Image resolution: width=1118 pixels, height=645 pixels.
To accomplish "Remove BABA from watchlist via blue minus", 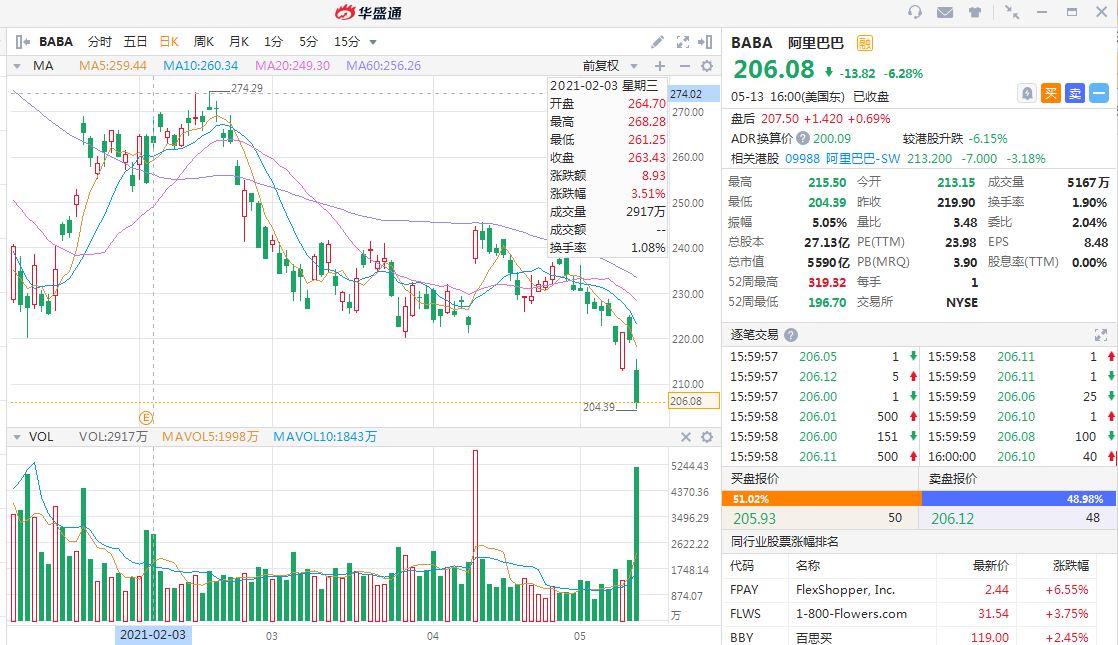I will pos(1099,93).
